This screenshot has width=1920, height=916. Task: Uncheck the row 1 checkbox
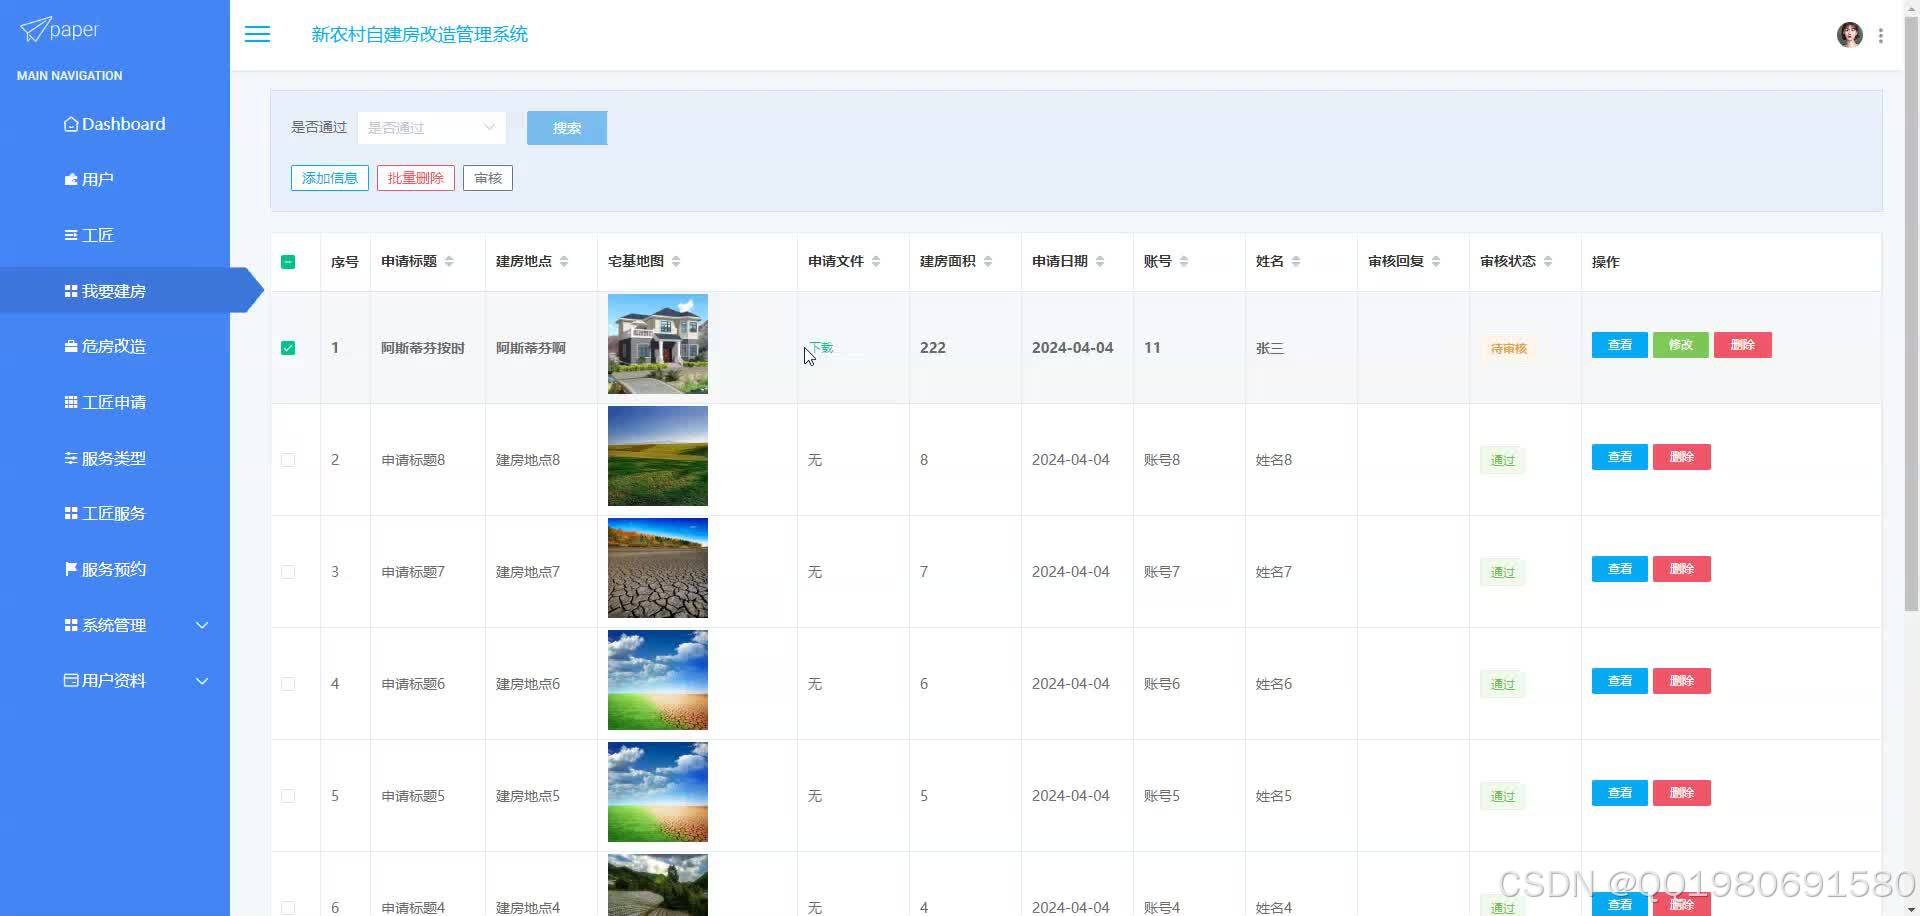point(288,348)
